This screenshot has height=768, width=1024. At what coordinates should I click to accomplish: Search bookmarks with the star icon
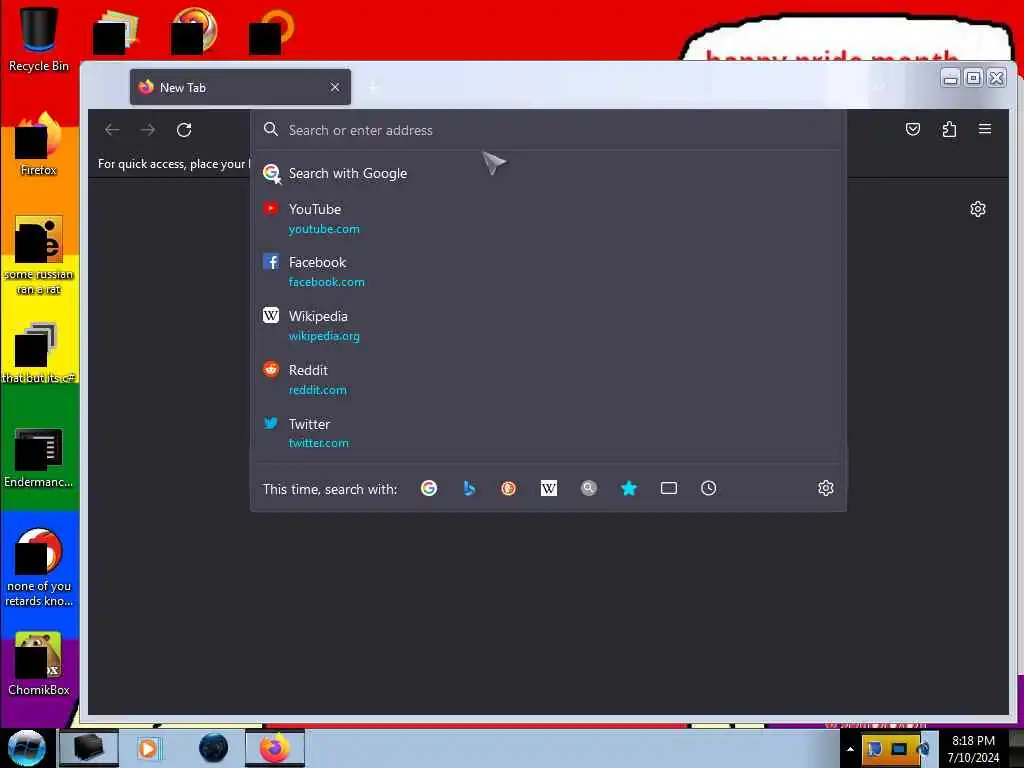point(629,488)
